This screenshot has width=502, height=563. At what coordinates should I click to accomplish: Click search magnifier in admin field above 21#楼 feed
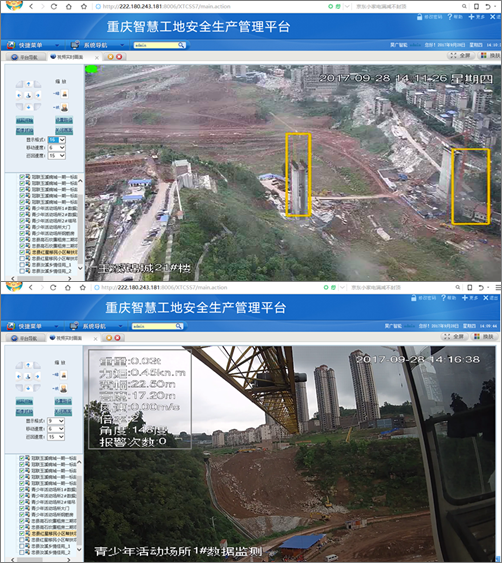pyautogui.click(x=181, y=45)
